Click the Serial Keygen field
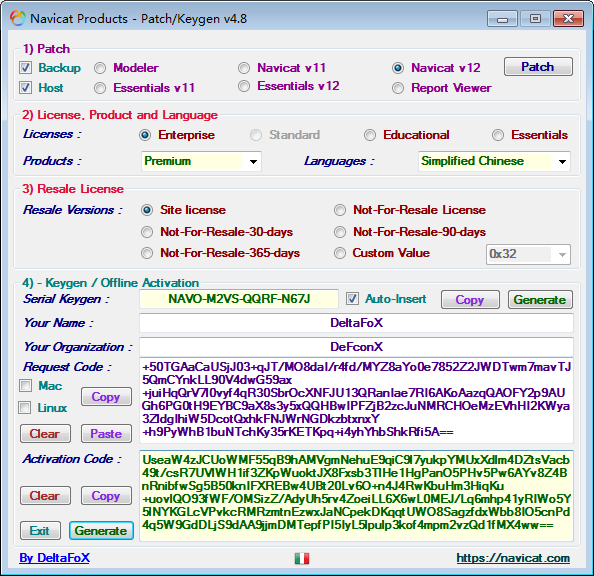This screenshot has height=576, width=594. coord(239,299)
